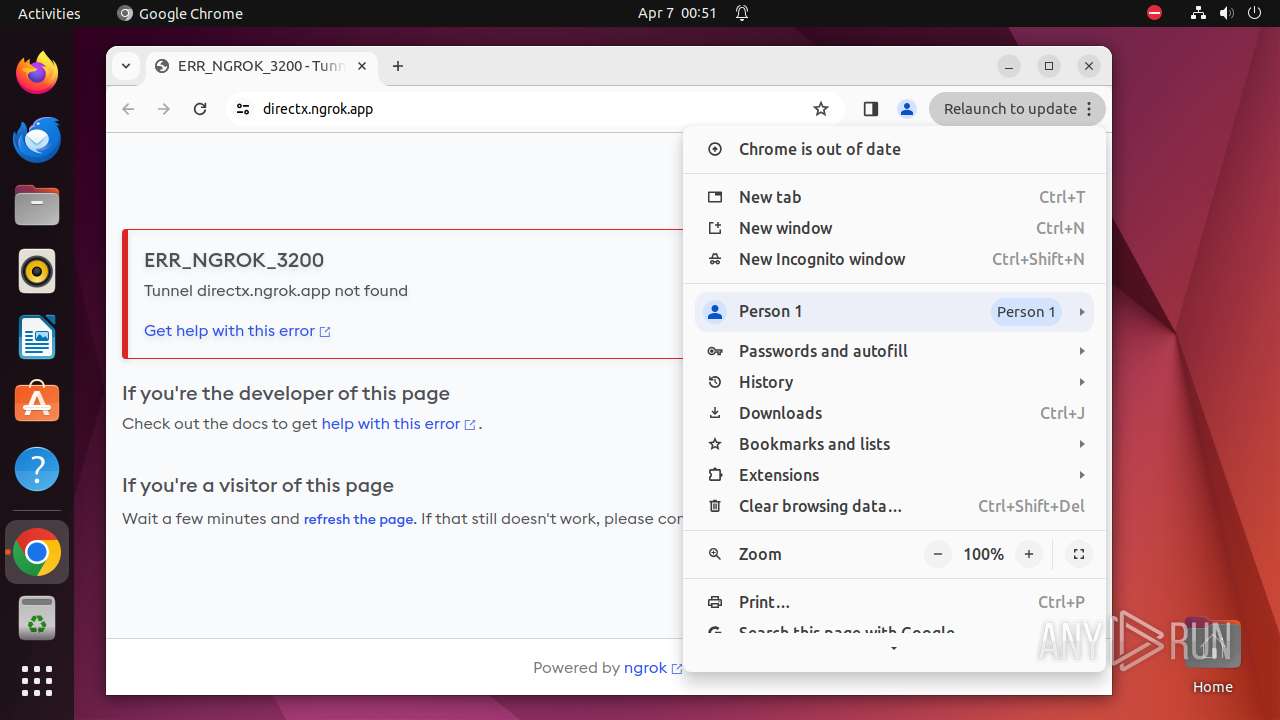
Task: Open the Files manager in dock
Action: (37, 205)
